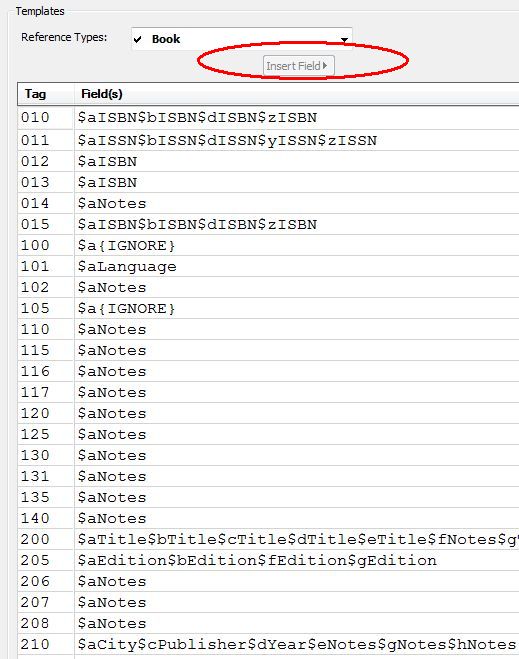Click the $aLanguage field in row 101
519x659 pixels.
127,266
